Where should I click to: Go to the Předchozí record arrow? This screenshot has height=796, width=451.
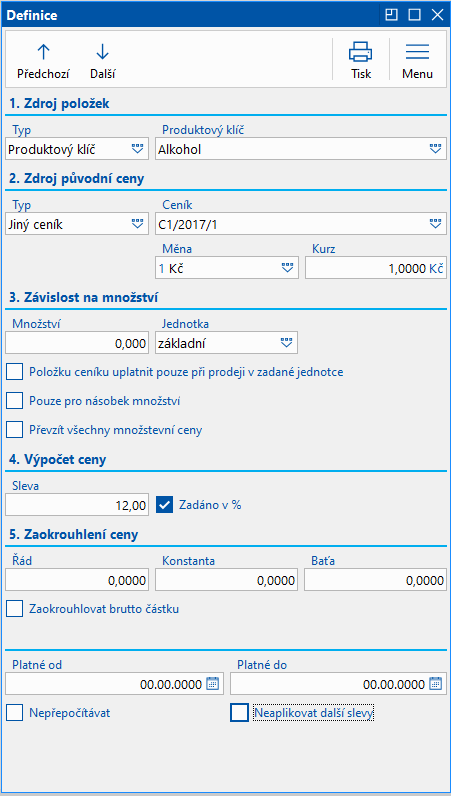tap(43, 52)
